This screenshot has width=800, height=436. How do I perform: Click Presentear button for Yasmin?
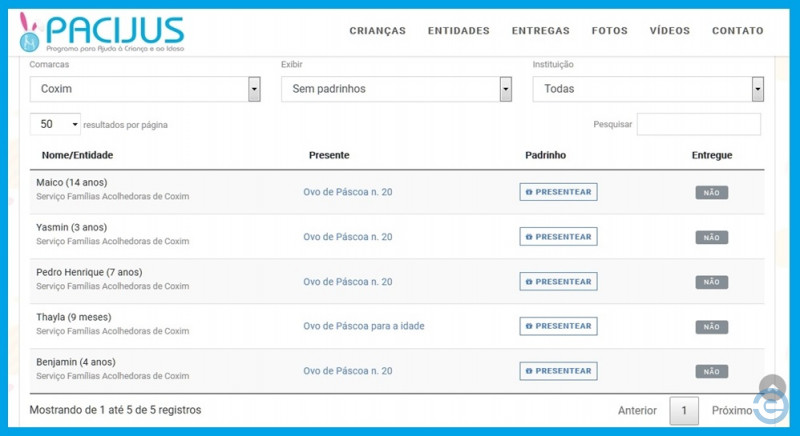(559, 237)
